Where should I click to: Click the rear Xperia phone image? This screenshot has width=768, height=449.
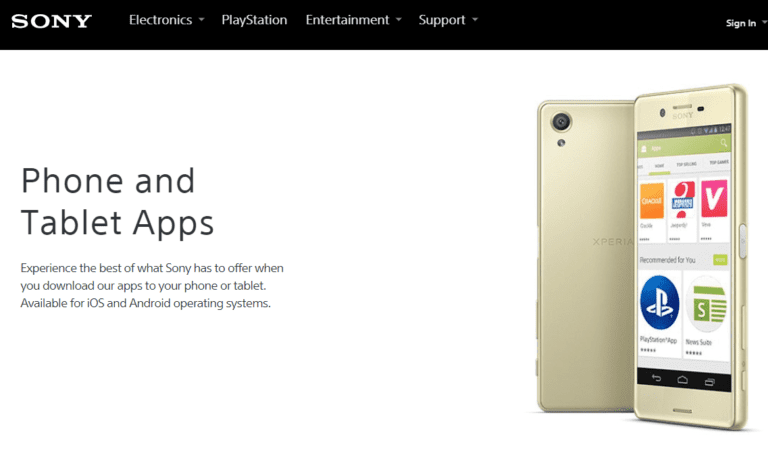(x=586, y=256)
